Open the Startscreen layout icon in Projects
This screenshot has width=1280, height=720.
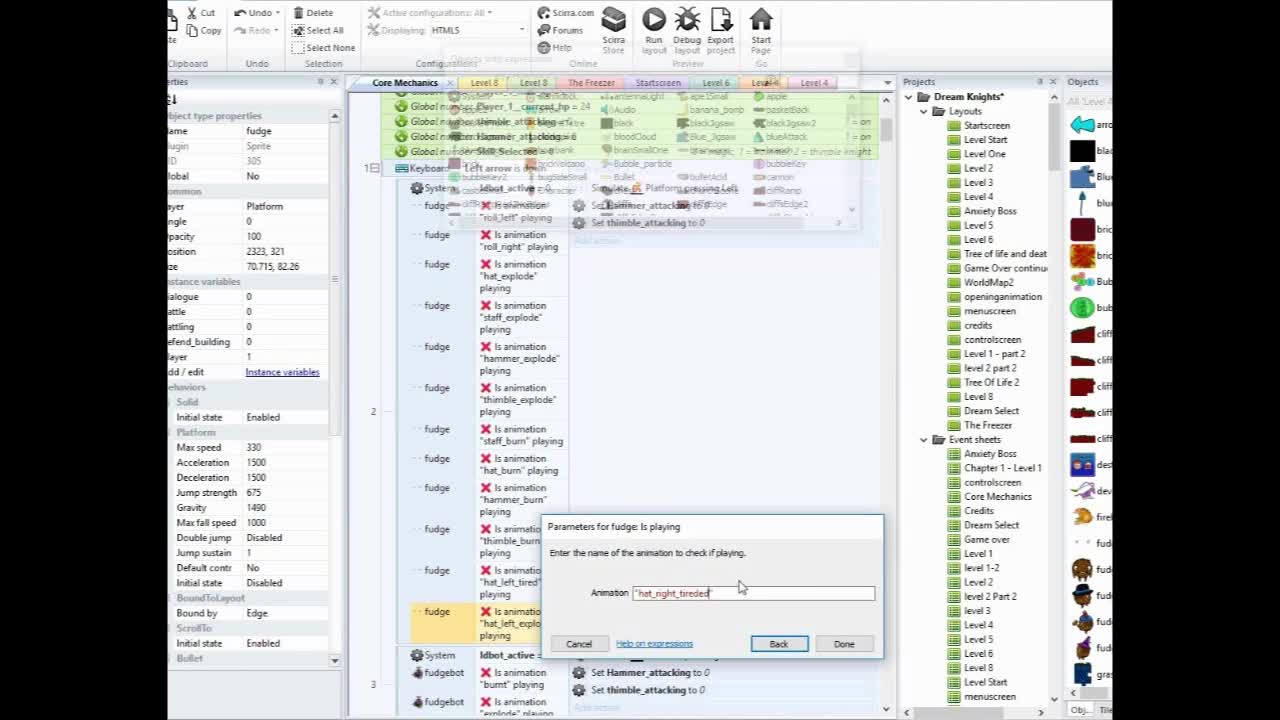953,125
